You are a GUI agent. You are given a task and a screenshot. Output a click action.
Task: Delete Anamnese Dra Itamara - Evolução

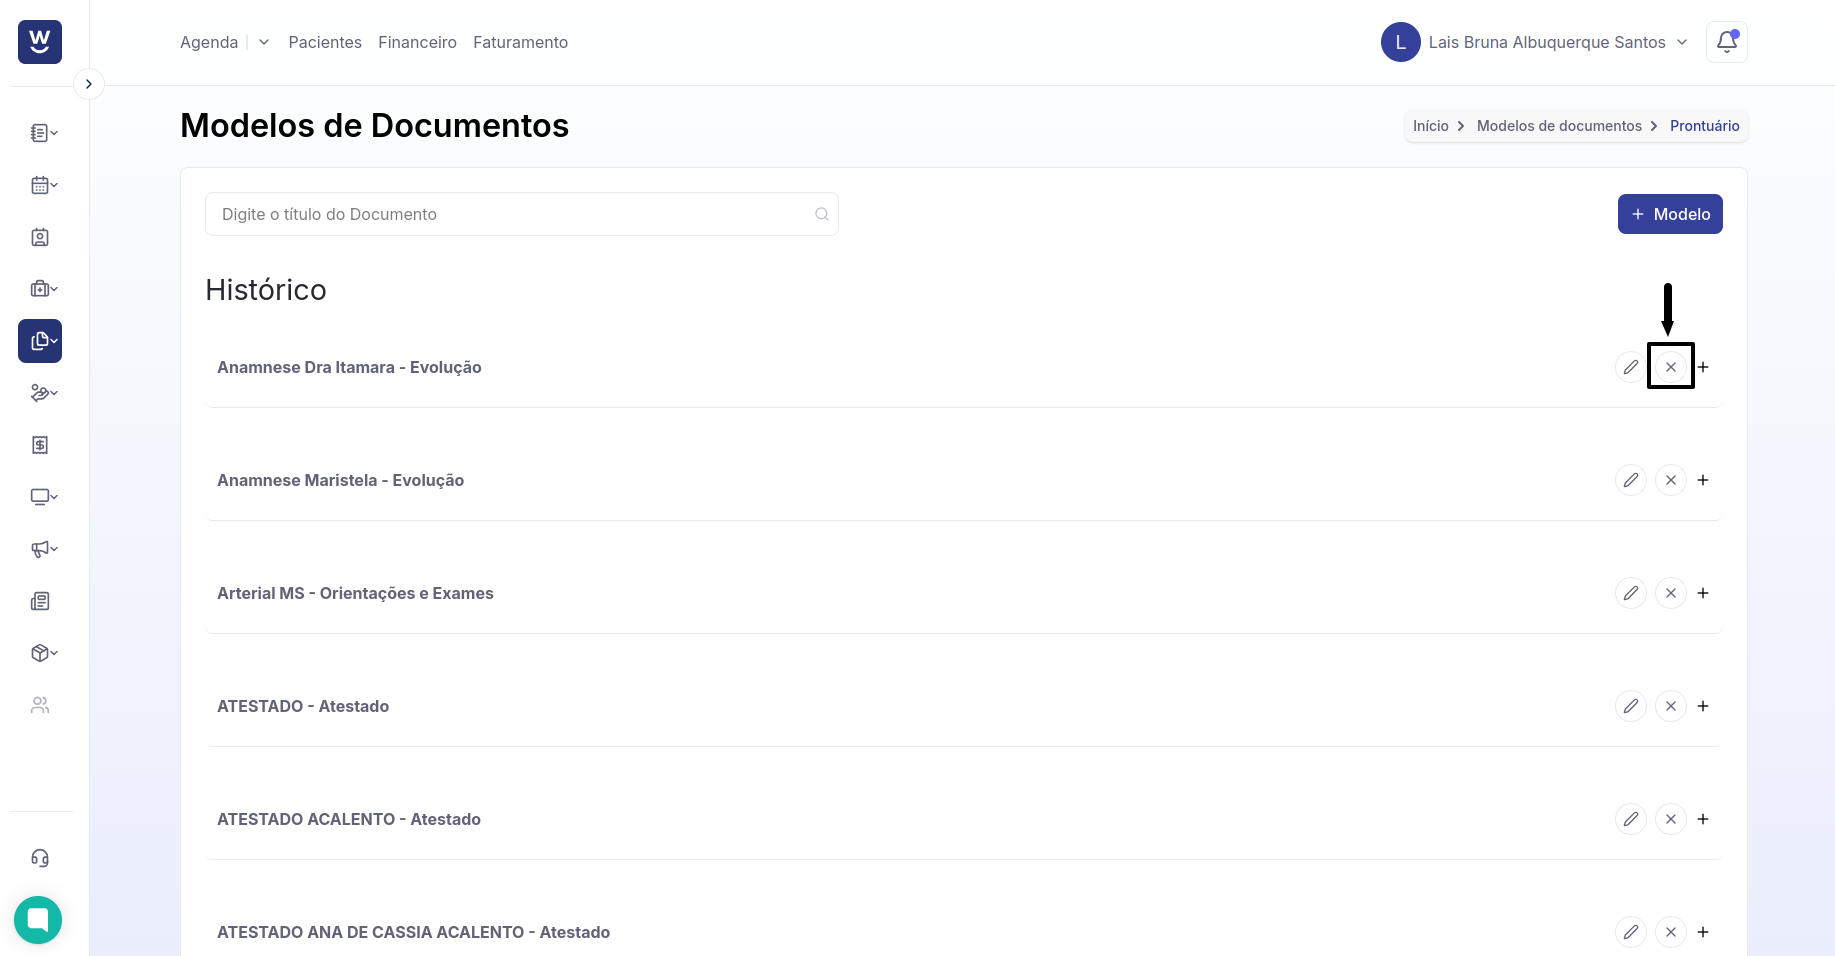pos(1671,367)
